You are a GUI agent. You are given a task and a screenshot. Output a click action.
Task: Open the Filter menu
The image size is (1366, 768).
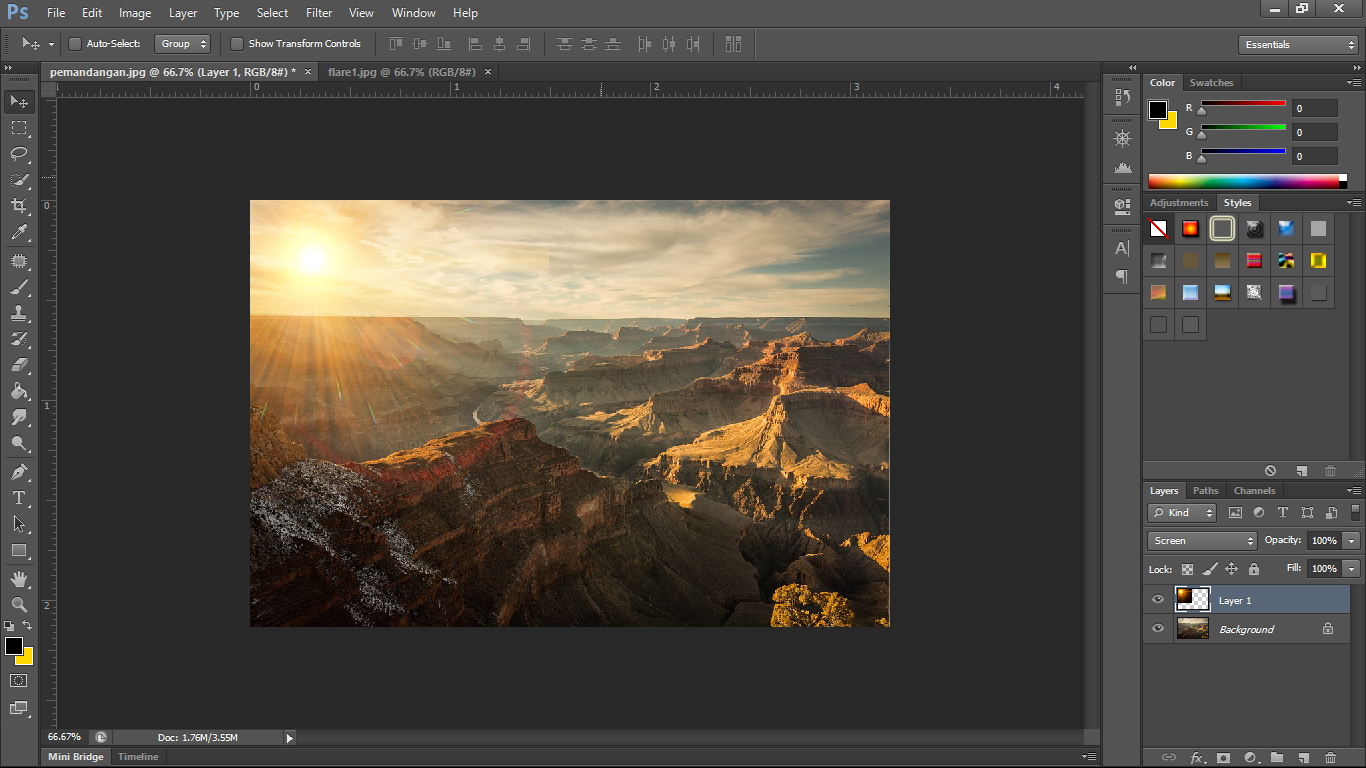point(319,13)
